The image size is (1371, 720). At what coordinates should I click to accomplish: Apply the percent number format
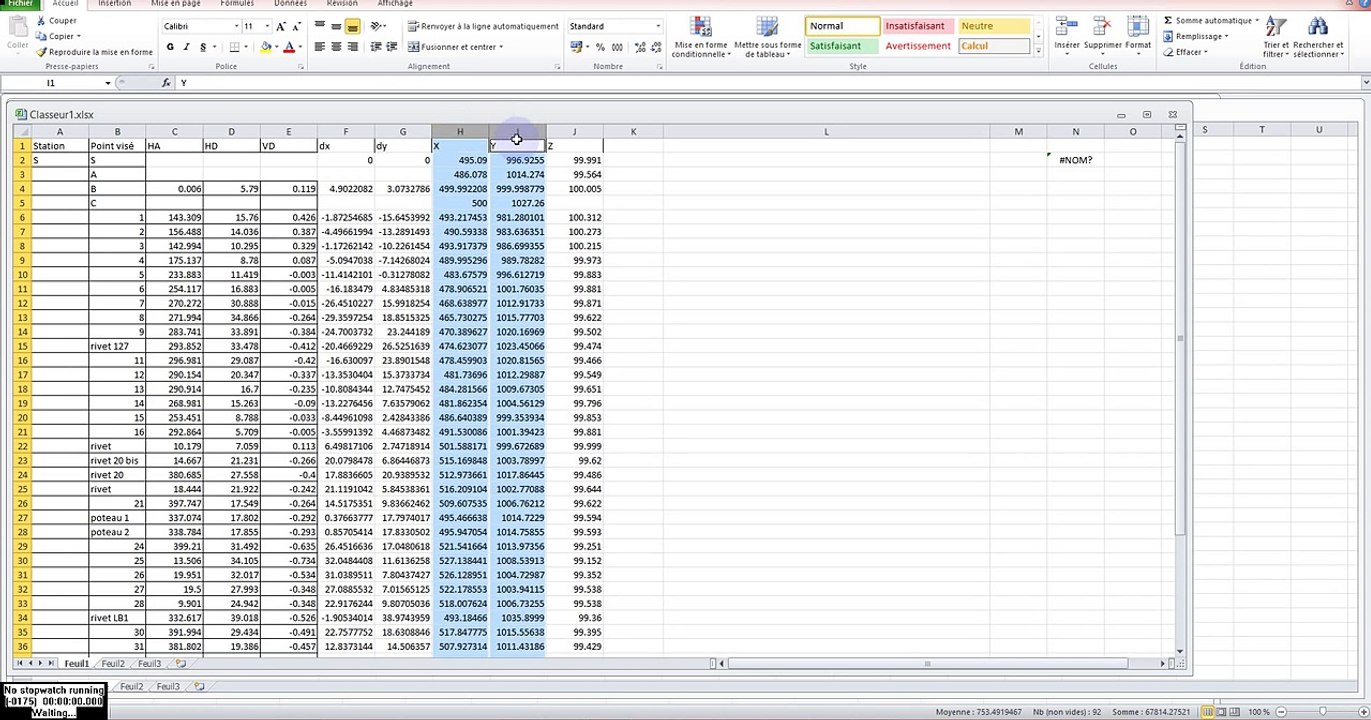coord(600,47)
